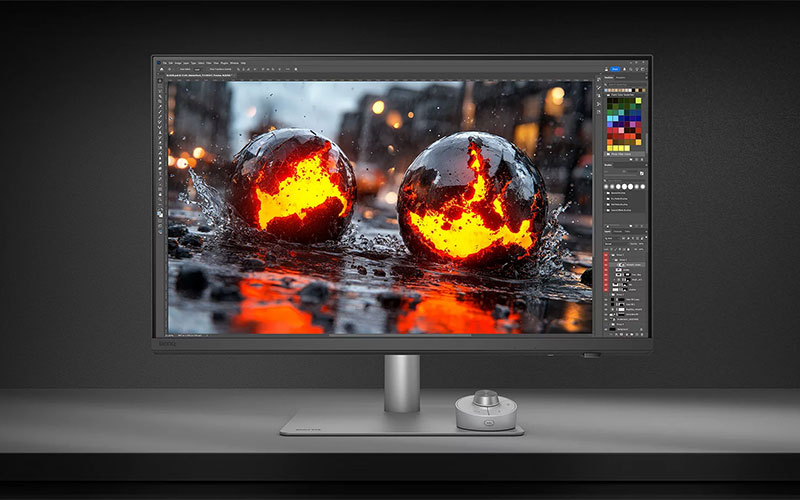Toggle the pixel layer filter icon
Image resolution: width=800 pixels, height=500 pixels.
click(623, 238)
